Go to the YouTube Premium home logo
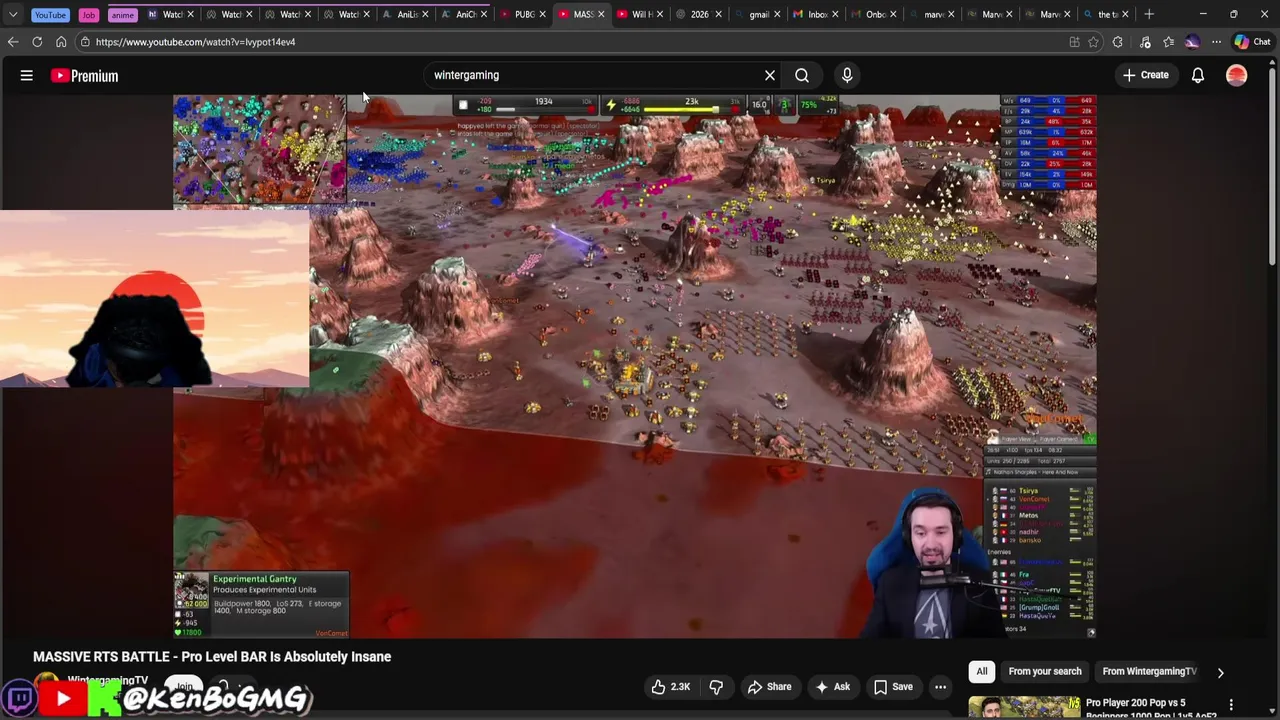Viewport: 1280px width, 720px height. (x=84, y=75)
